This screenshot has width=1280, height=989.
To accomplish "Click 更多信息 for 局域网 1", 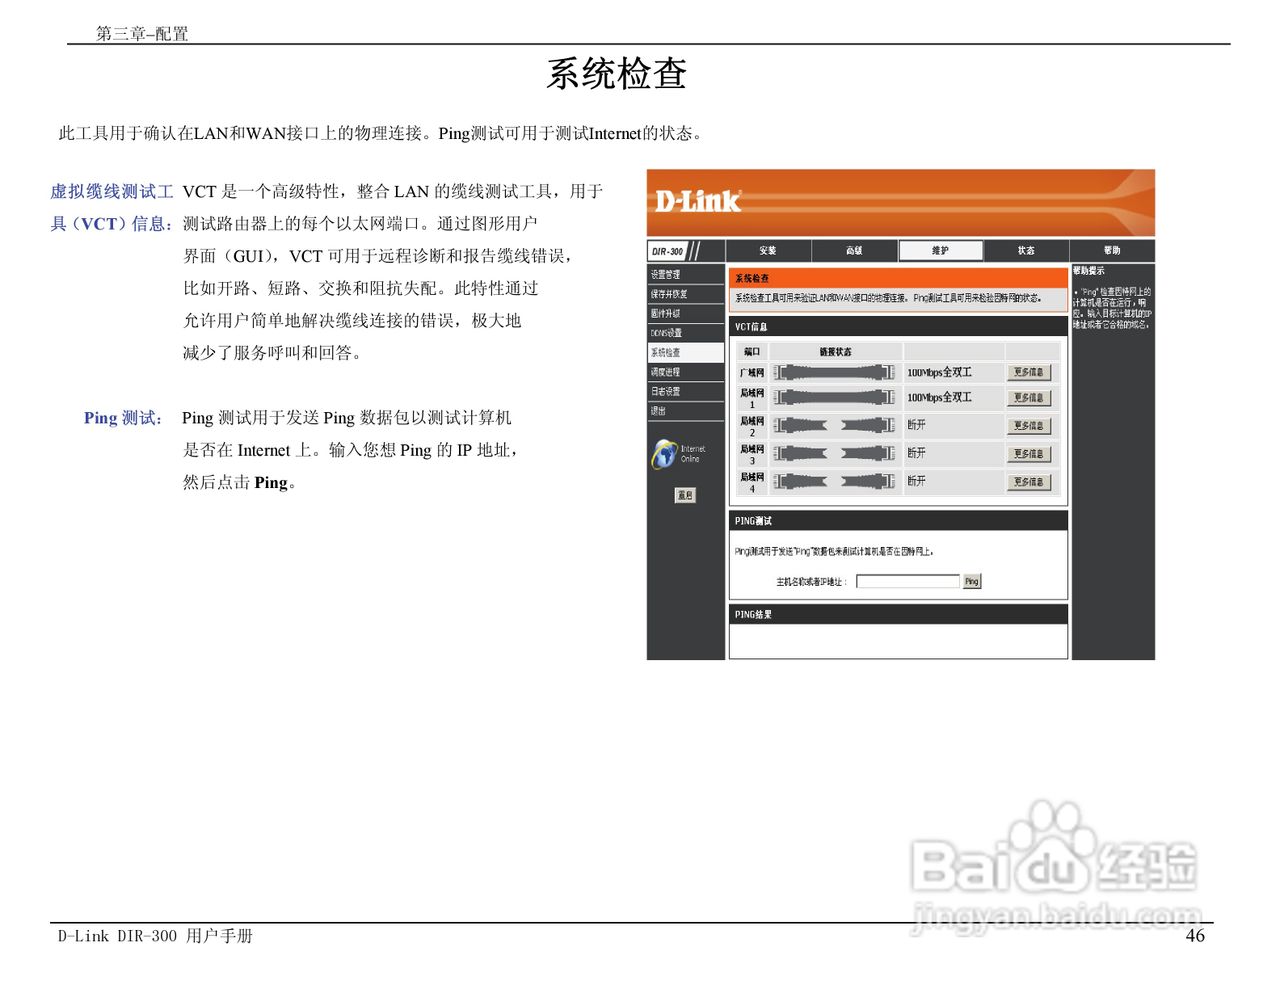I will [x=1029, y=397].
